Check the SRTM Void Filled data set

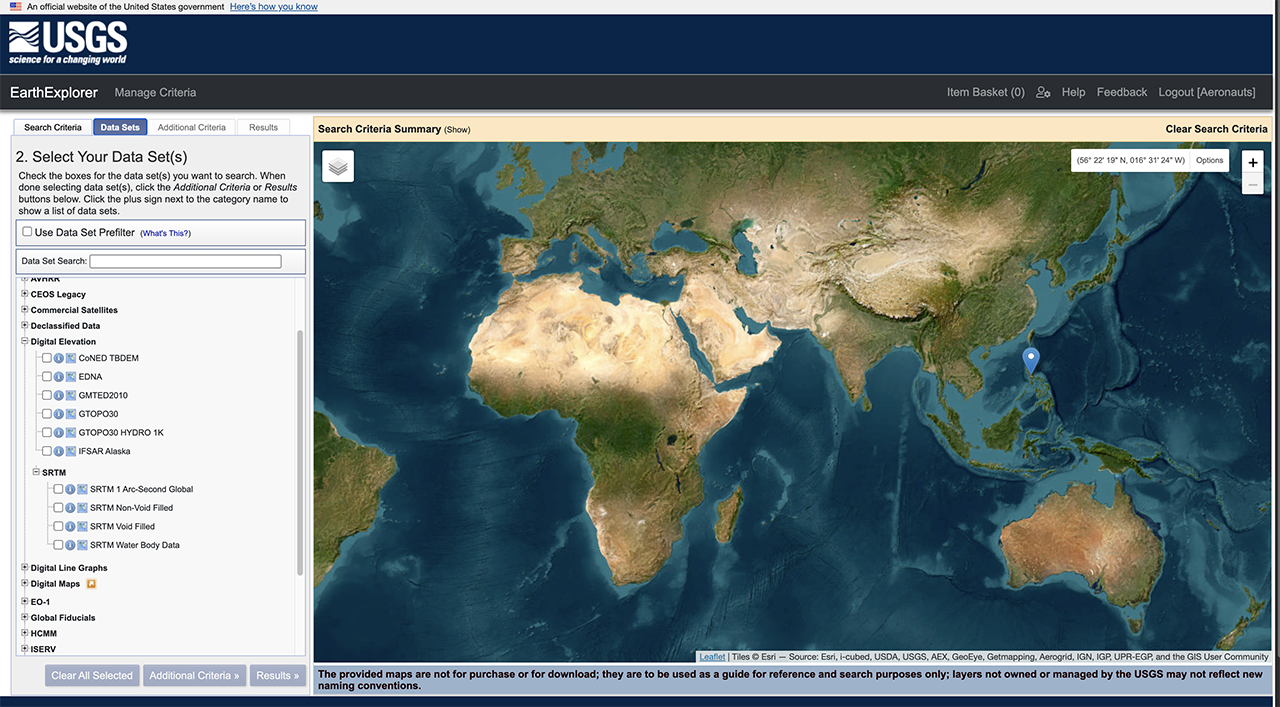coord(58,527)
